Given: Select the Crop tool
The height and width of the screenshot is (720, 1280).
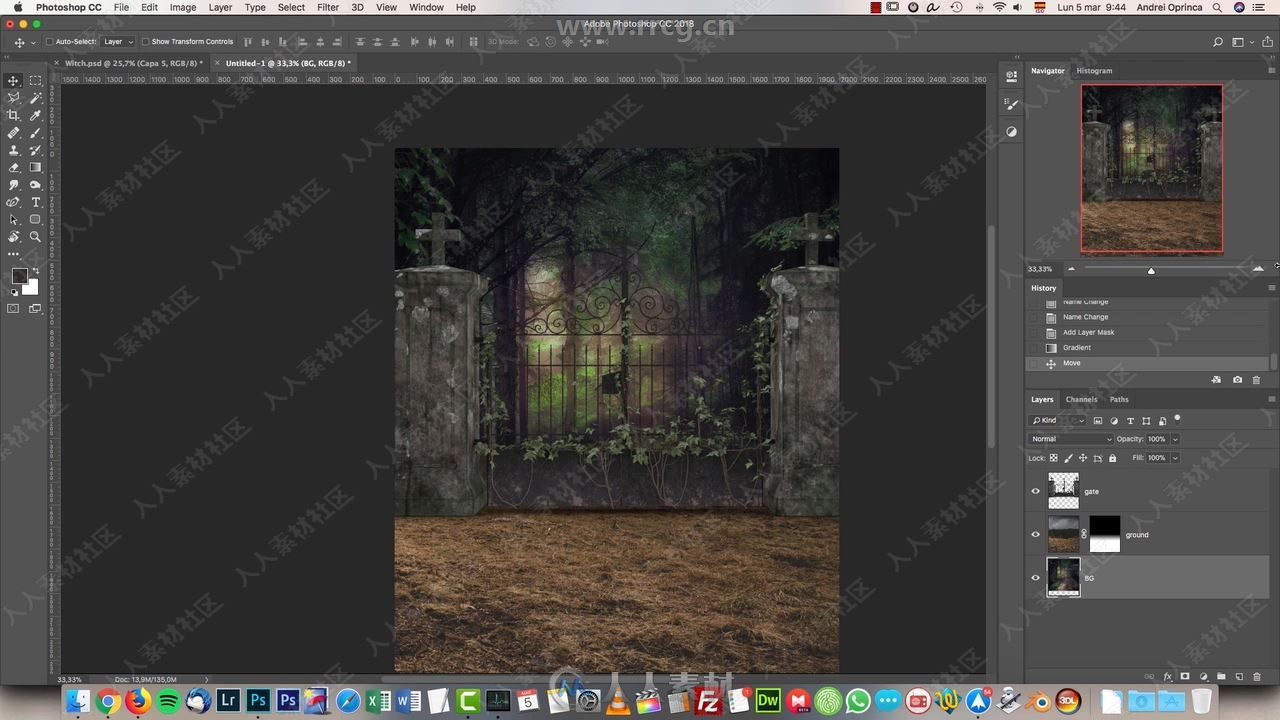Looking at the screenshot, I should point(13,115).
